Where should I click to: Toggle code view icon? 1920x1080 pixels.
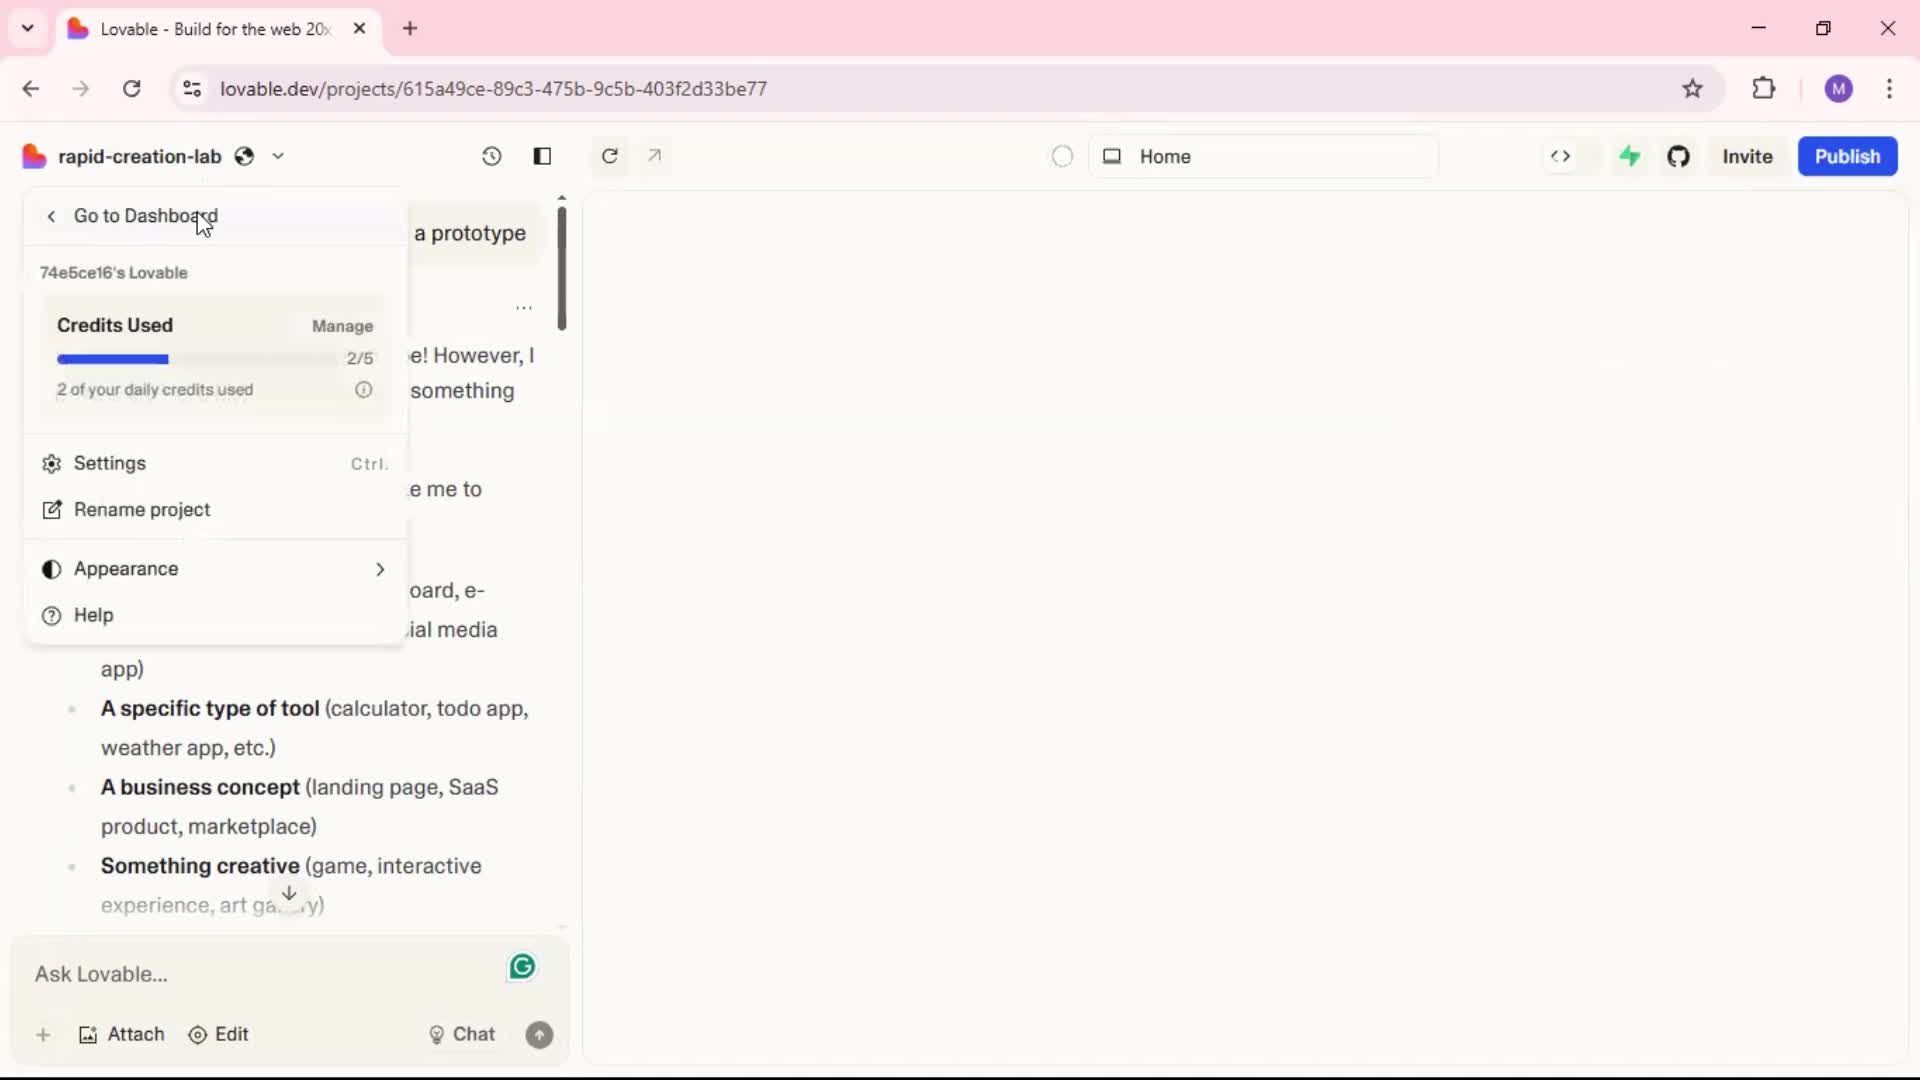[x=1560, y=156]
